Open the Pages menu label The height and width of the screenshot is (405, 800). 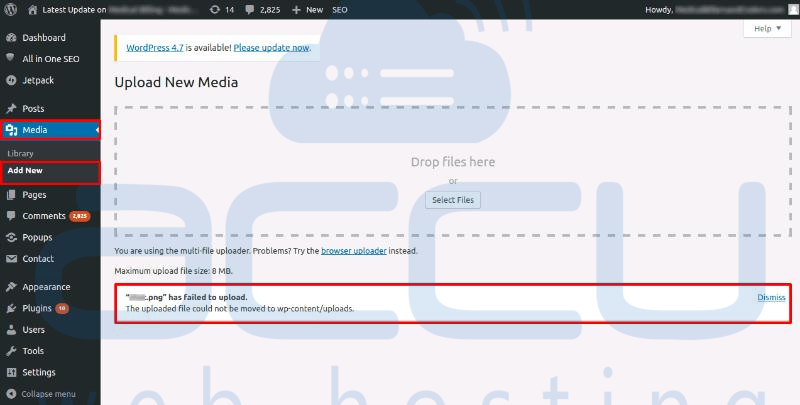pyautogui.click(x=34, y=195)
